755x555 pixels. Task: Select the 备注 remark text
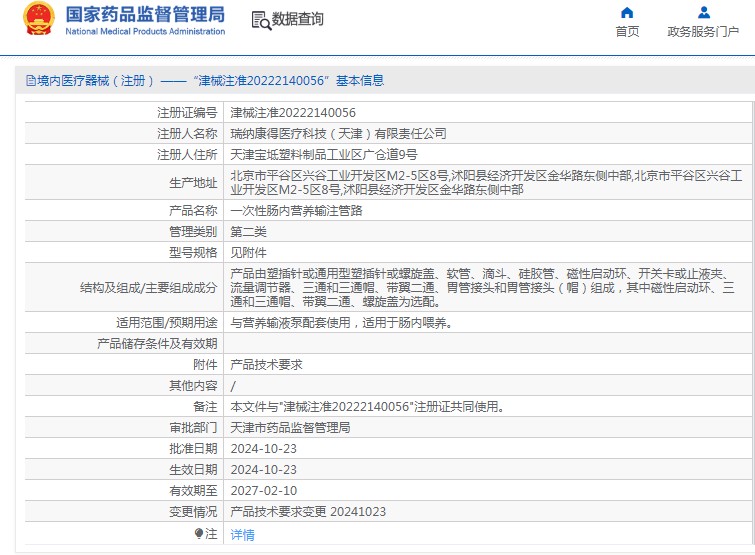click(369, 407)
